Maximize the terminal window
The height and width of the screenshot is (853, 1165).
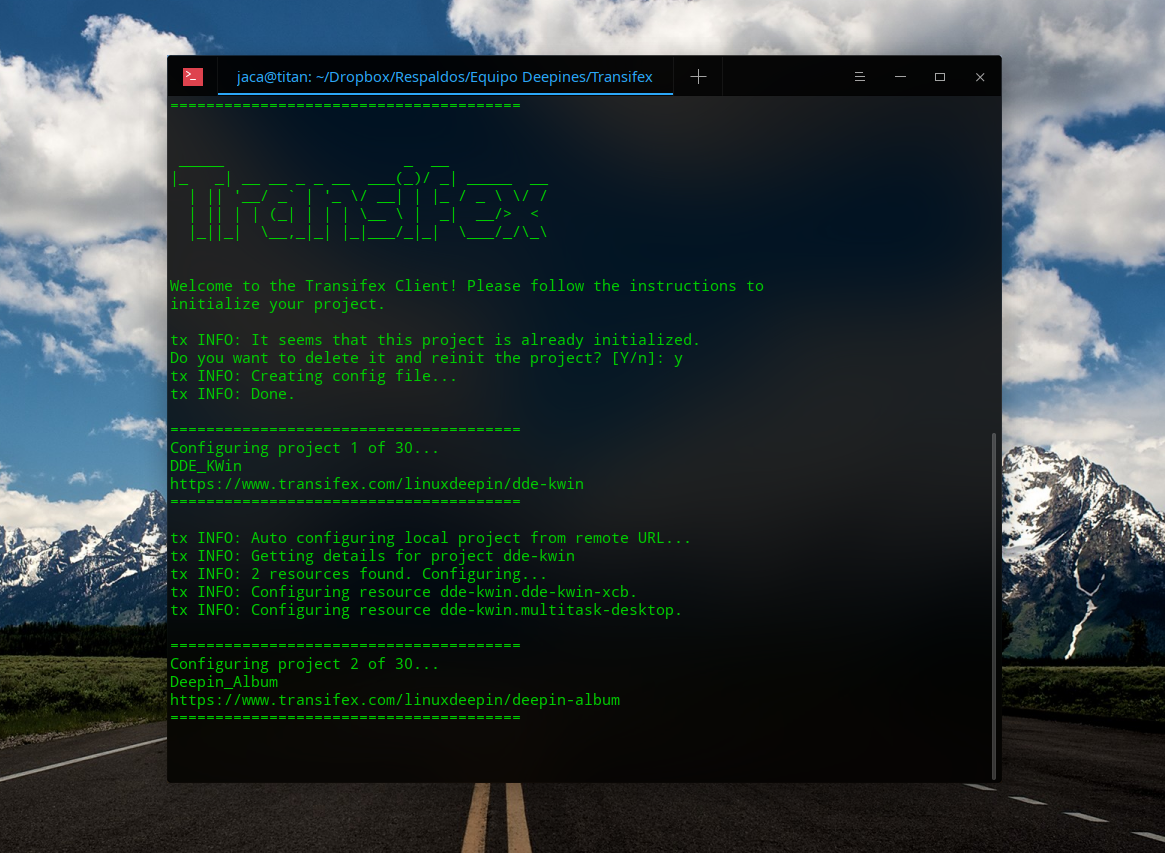(x=940, y=77)
